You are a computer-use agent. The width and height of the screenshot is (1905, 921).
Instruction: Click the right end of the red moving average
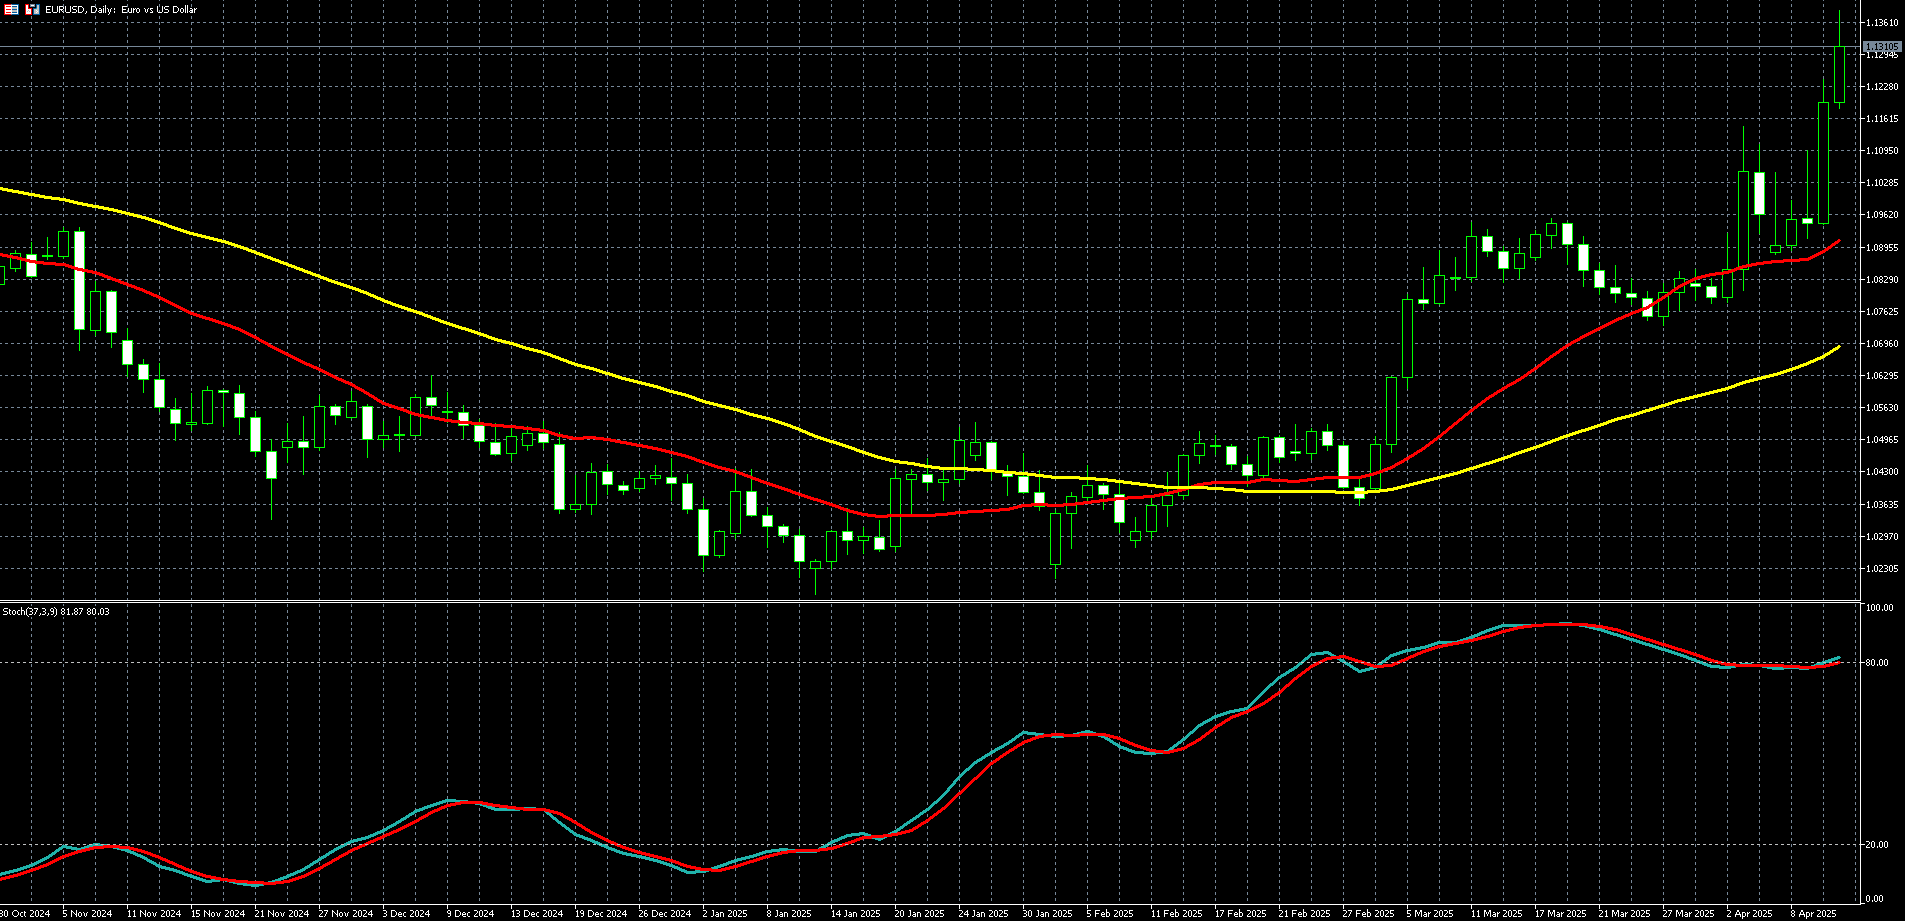(1838, 242)
